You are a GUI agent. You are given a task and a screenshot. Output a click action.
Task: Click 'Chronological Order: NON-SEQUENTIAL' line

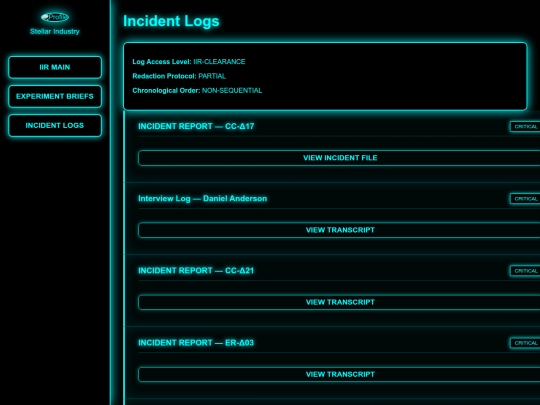(197, 91)
